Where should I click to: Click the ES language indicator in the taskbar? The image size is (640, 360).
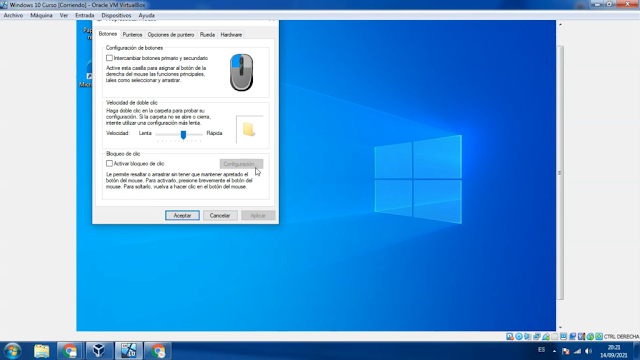click(x=541, y=350)
